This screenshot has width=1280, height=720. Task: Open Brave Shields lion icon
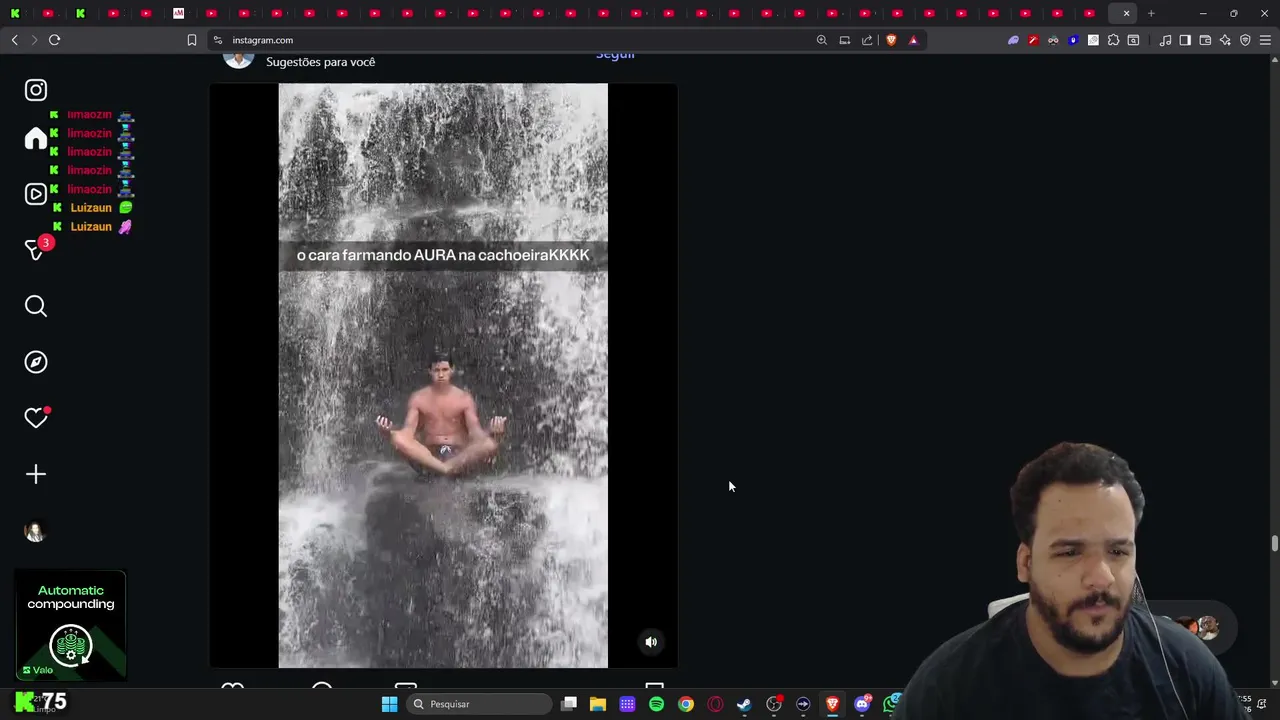pyautogui.click(x=891, y=40)
